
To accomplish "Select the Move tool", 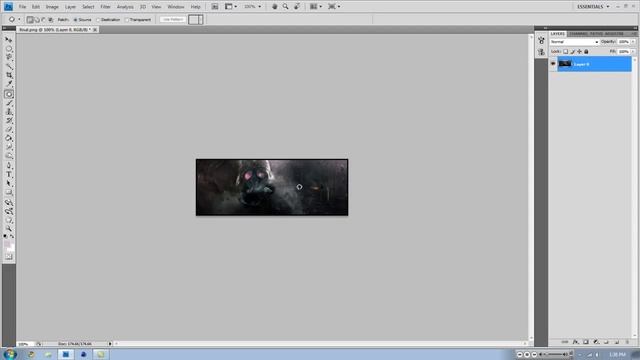I will point(9,40).
